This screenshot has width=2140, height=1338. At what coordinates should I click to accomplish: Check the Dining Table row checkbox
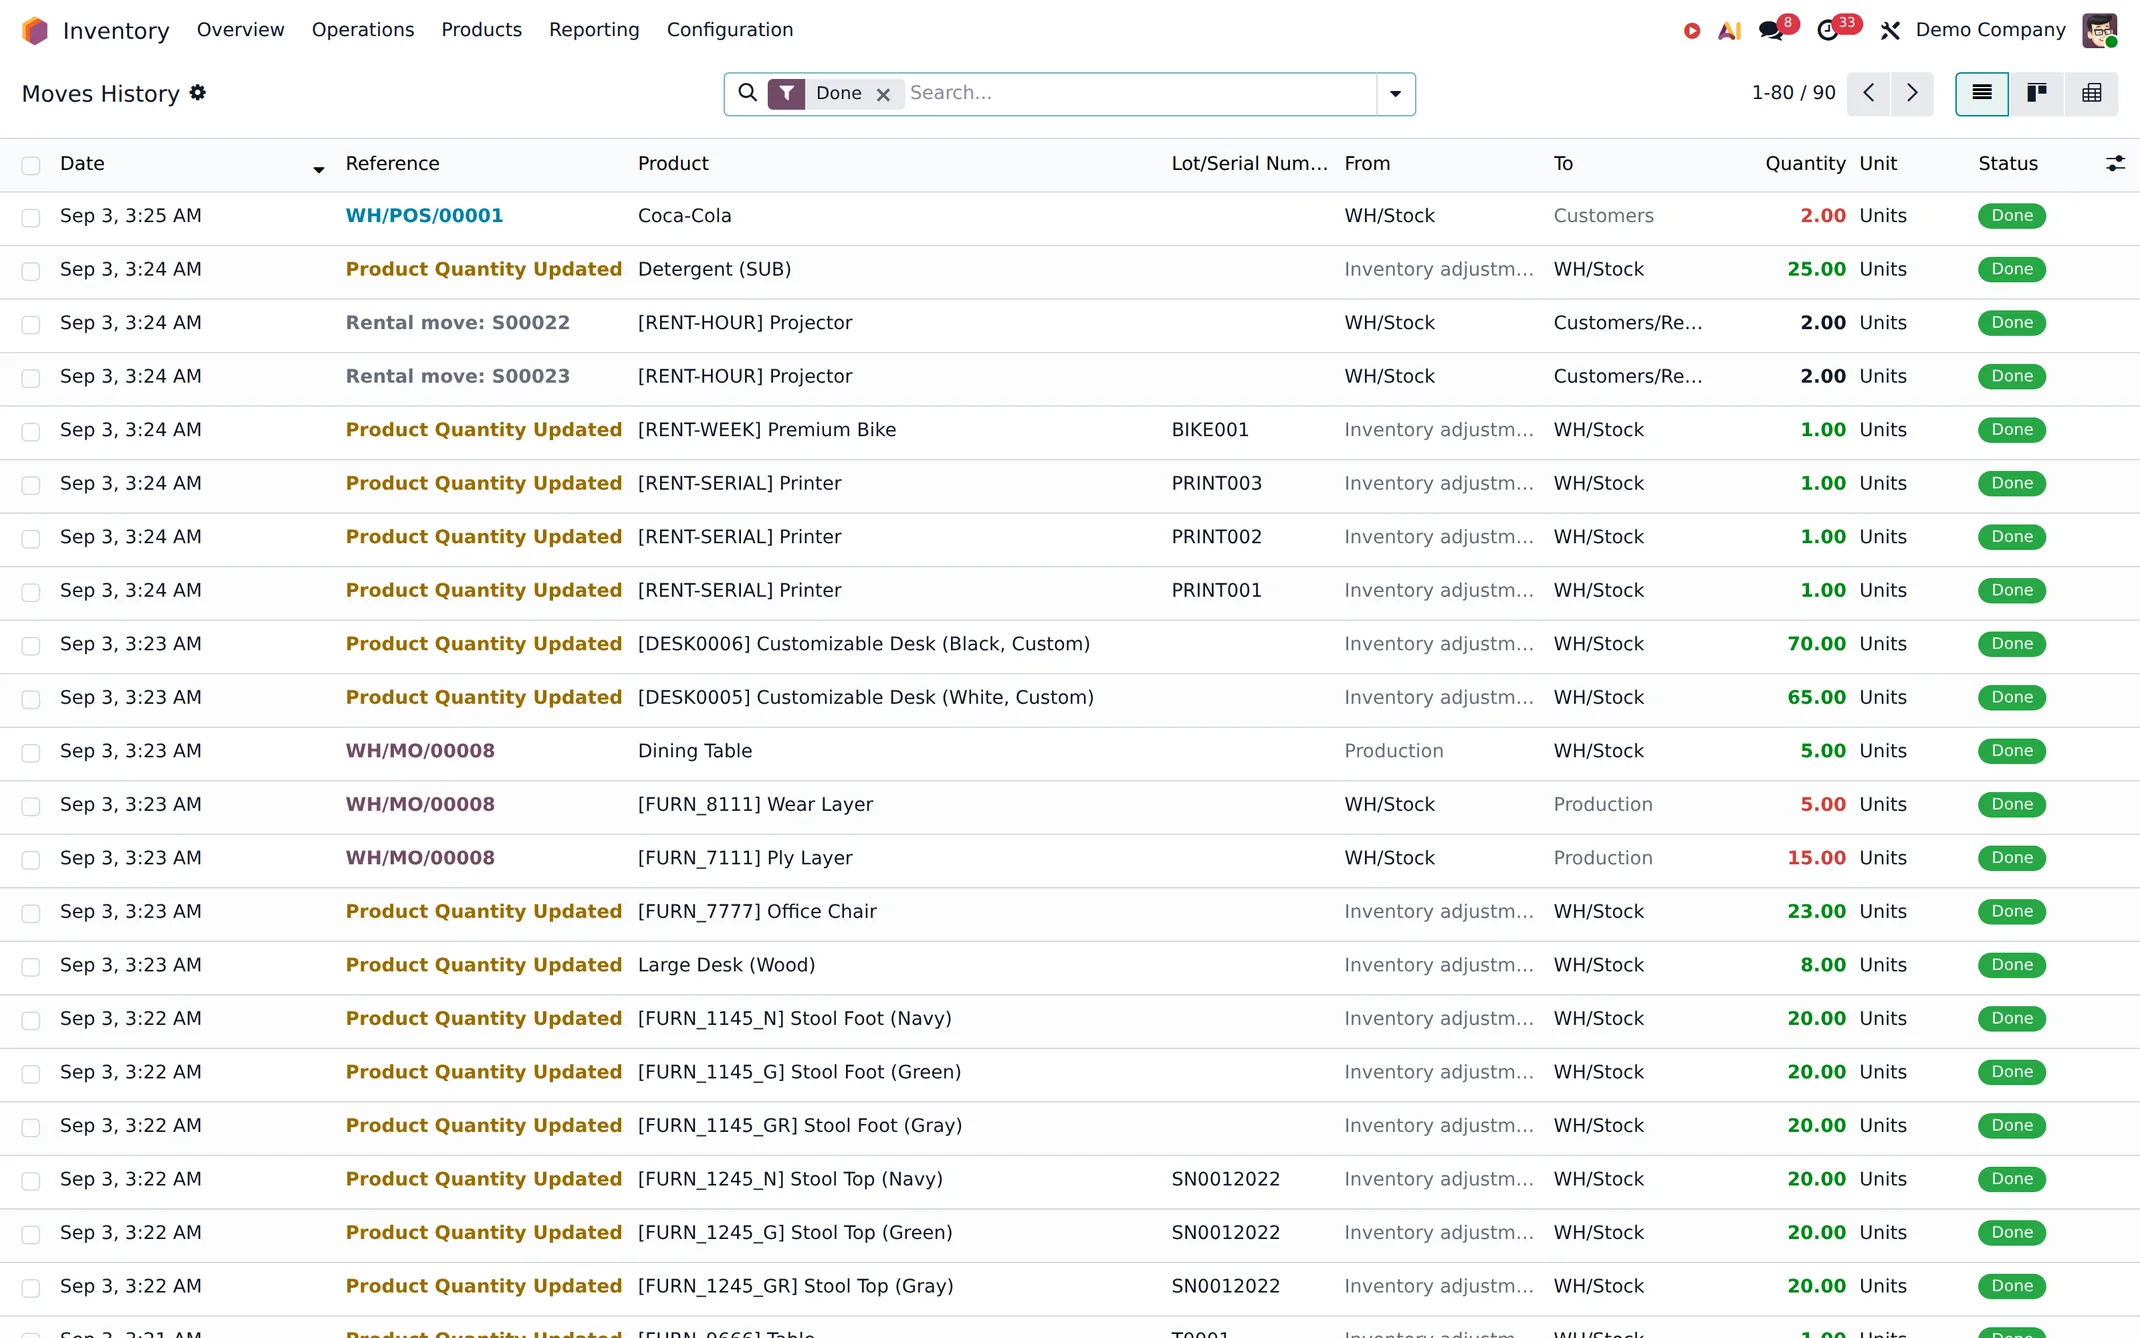pyautogui.click(x=31, y=752)
